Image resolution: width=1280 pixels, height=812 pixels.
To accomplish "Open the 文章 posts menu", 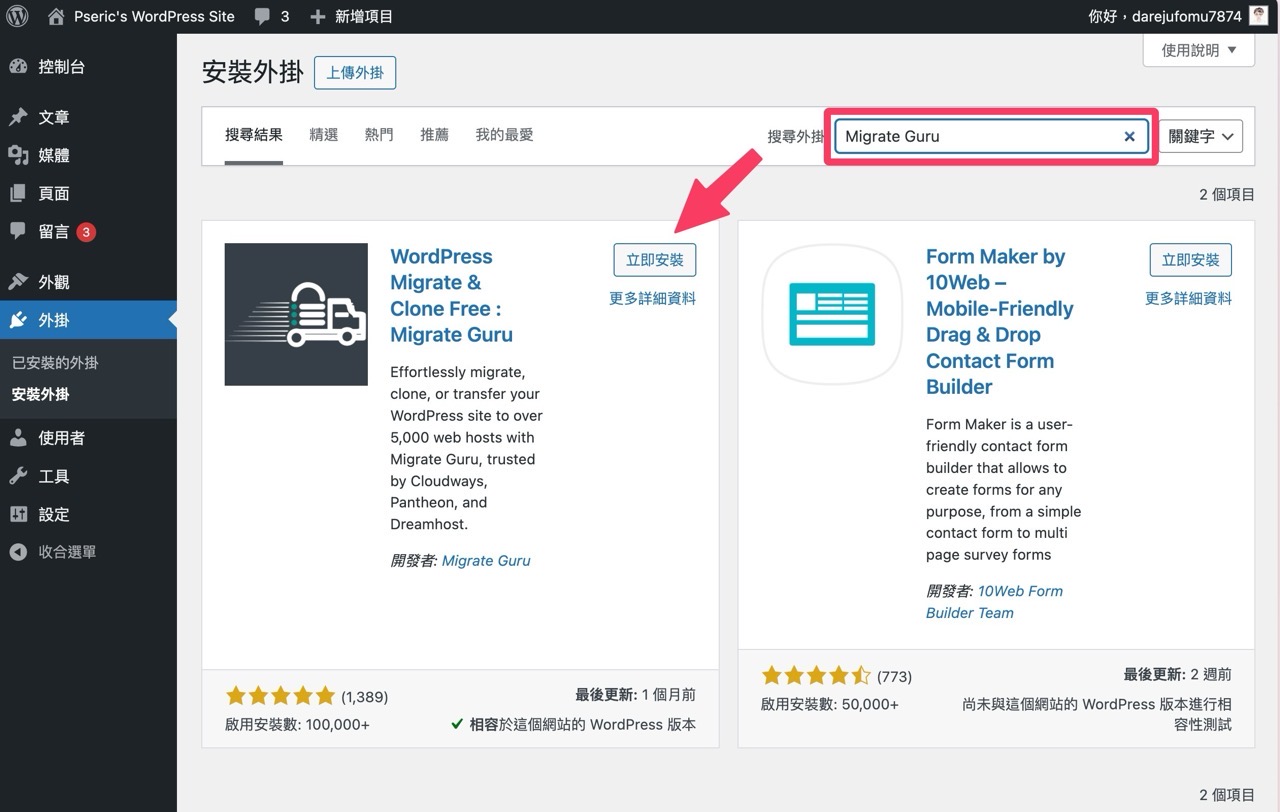I will tap(88, 117).
